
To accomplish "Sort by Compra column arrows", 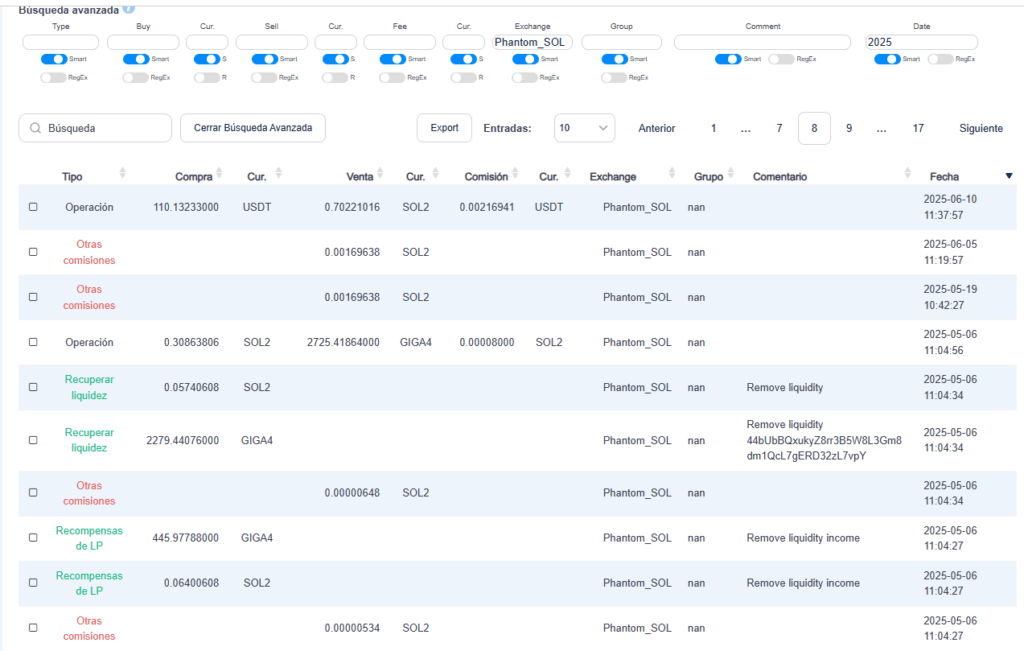I will pos(219,173).
